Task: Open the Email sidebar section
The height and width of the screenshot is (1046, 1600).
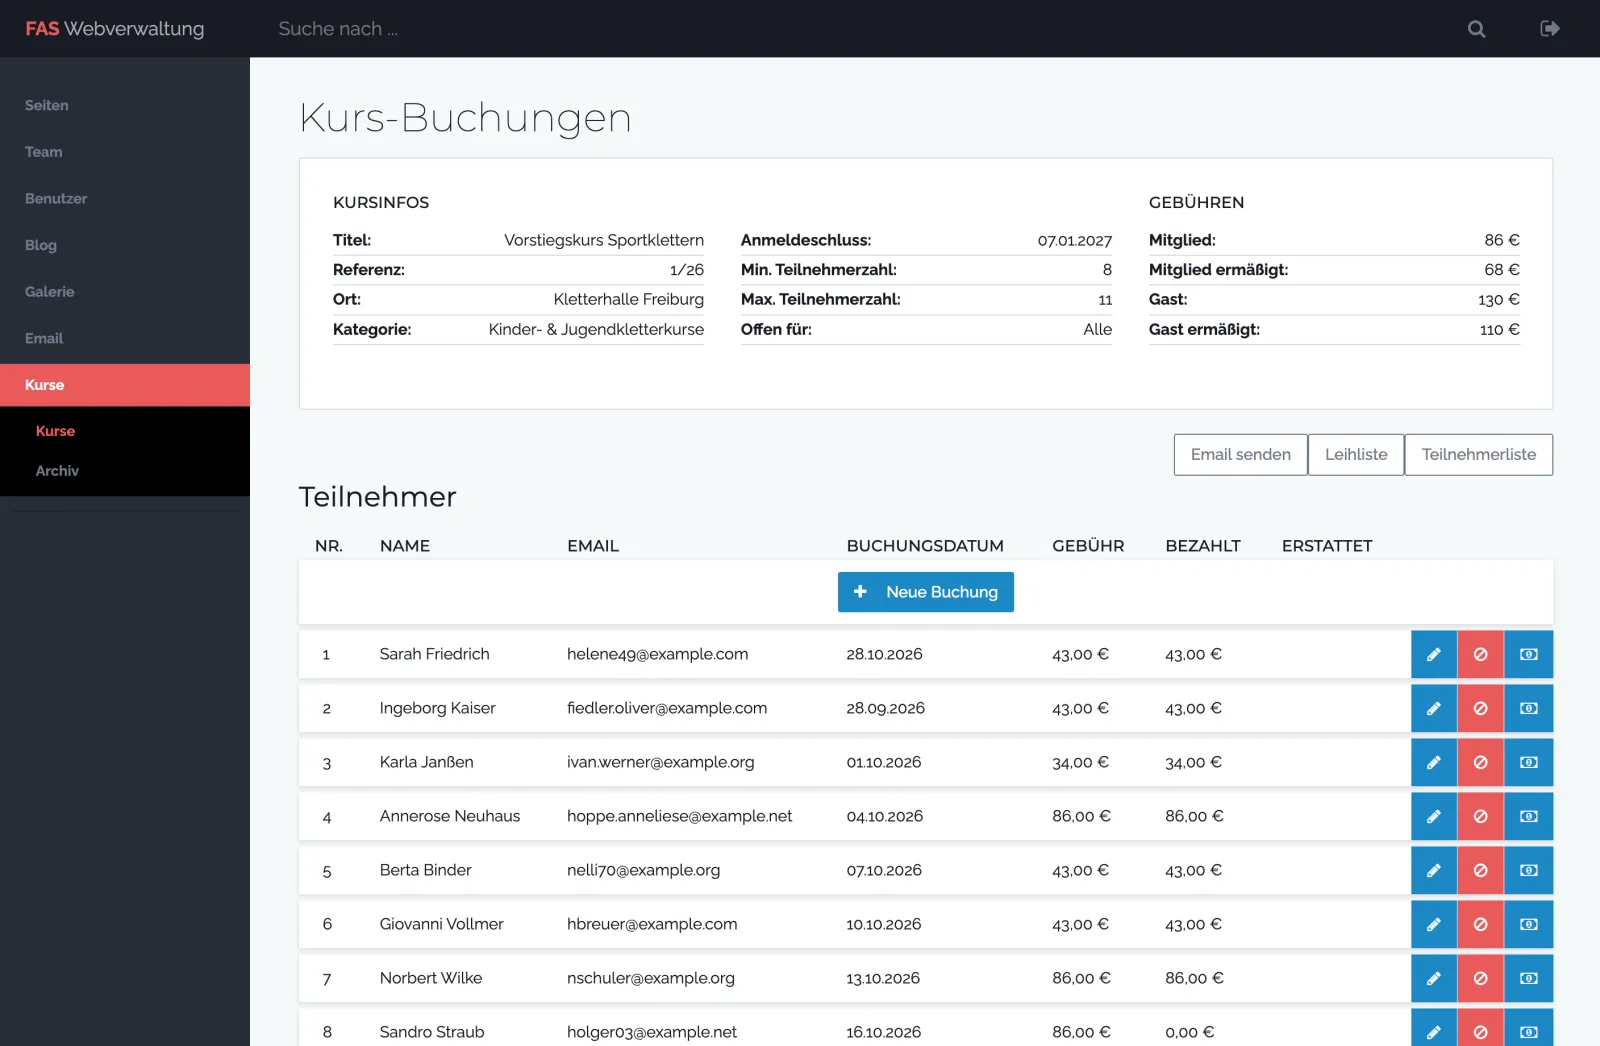Action: 125,339
